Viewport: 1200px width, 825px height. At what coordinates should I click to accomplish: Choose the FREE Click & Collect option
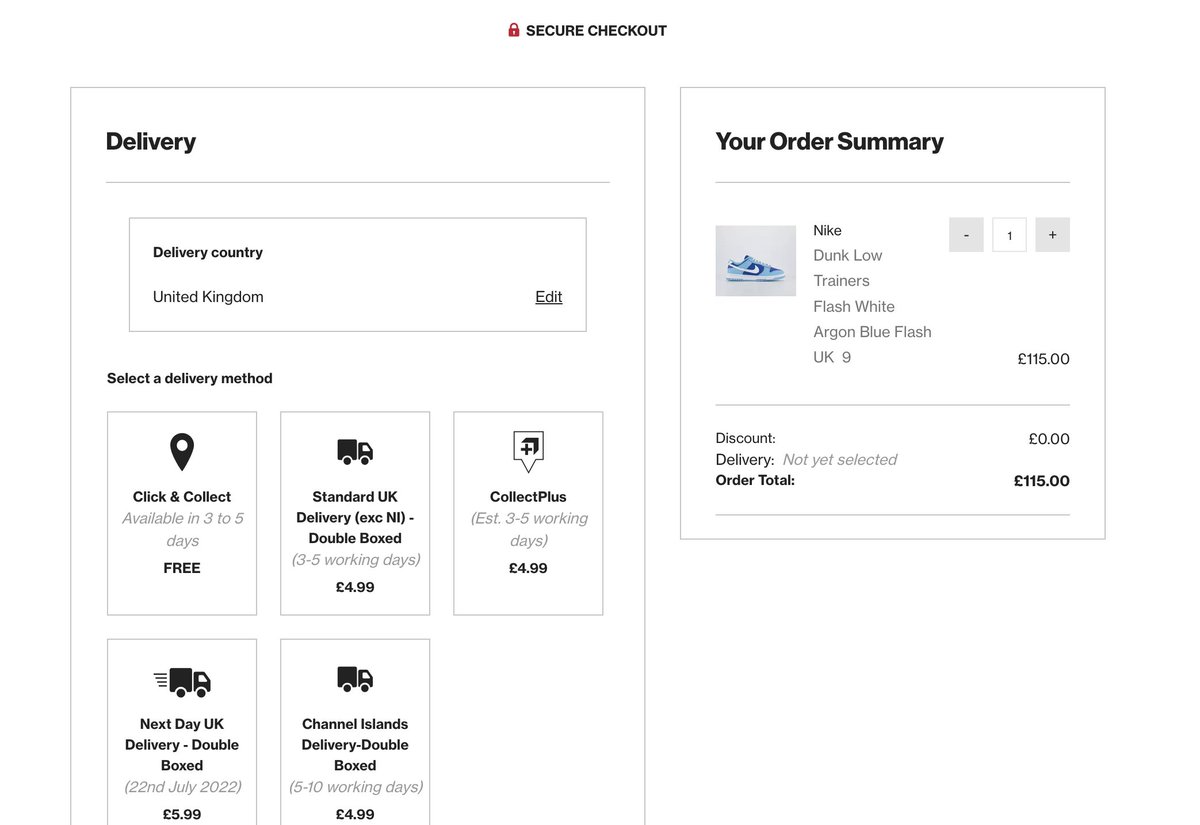tap(182, 513)
